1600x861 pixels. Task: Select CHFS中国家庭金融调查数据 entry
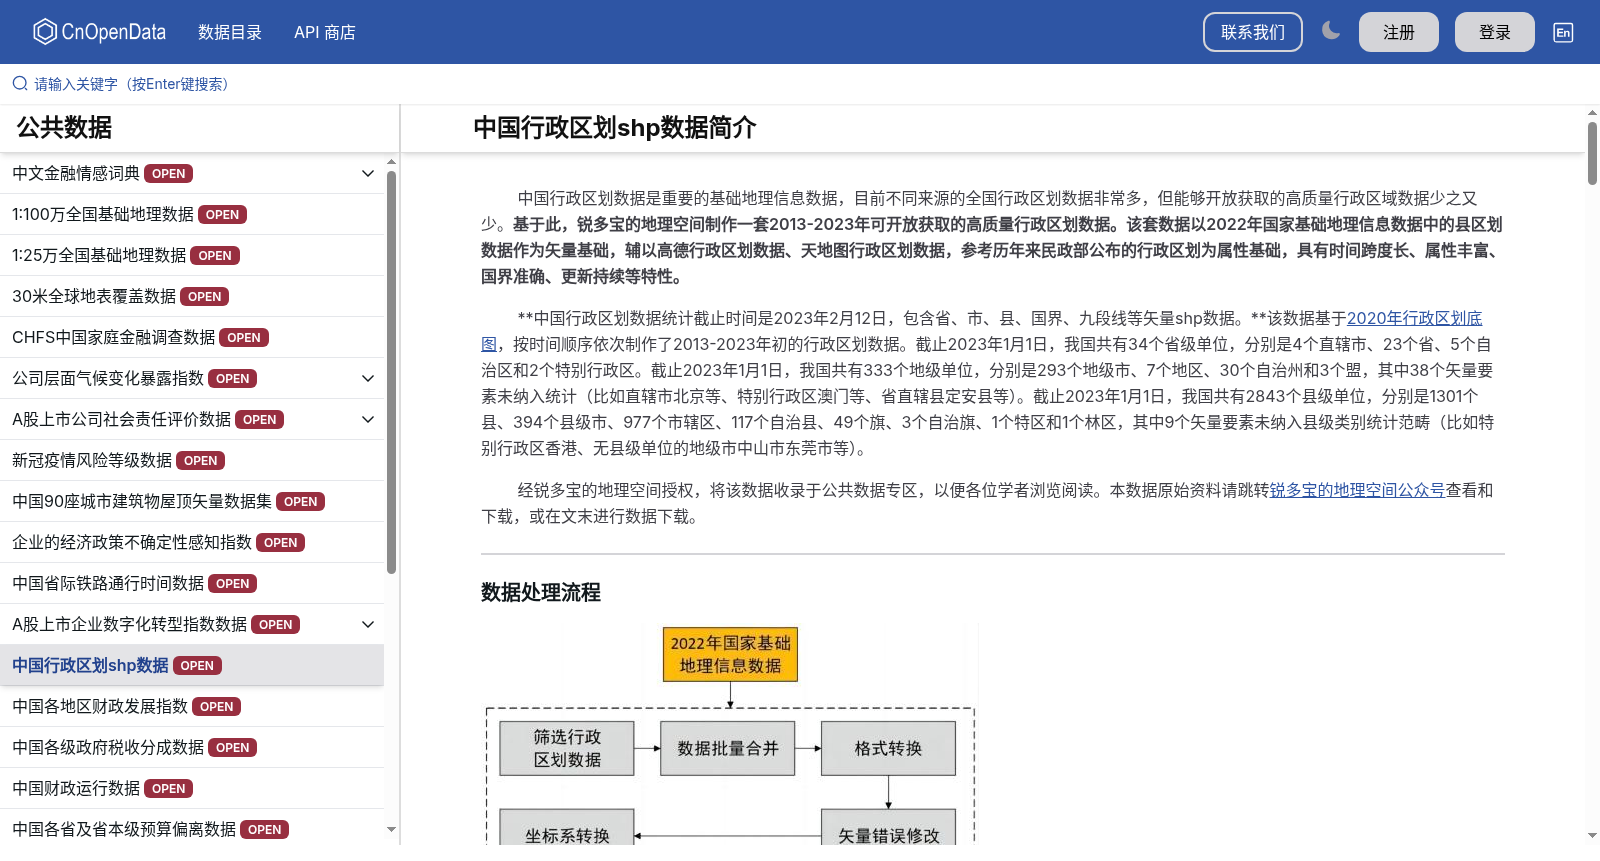pos(192,337)
